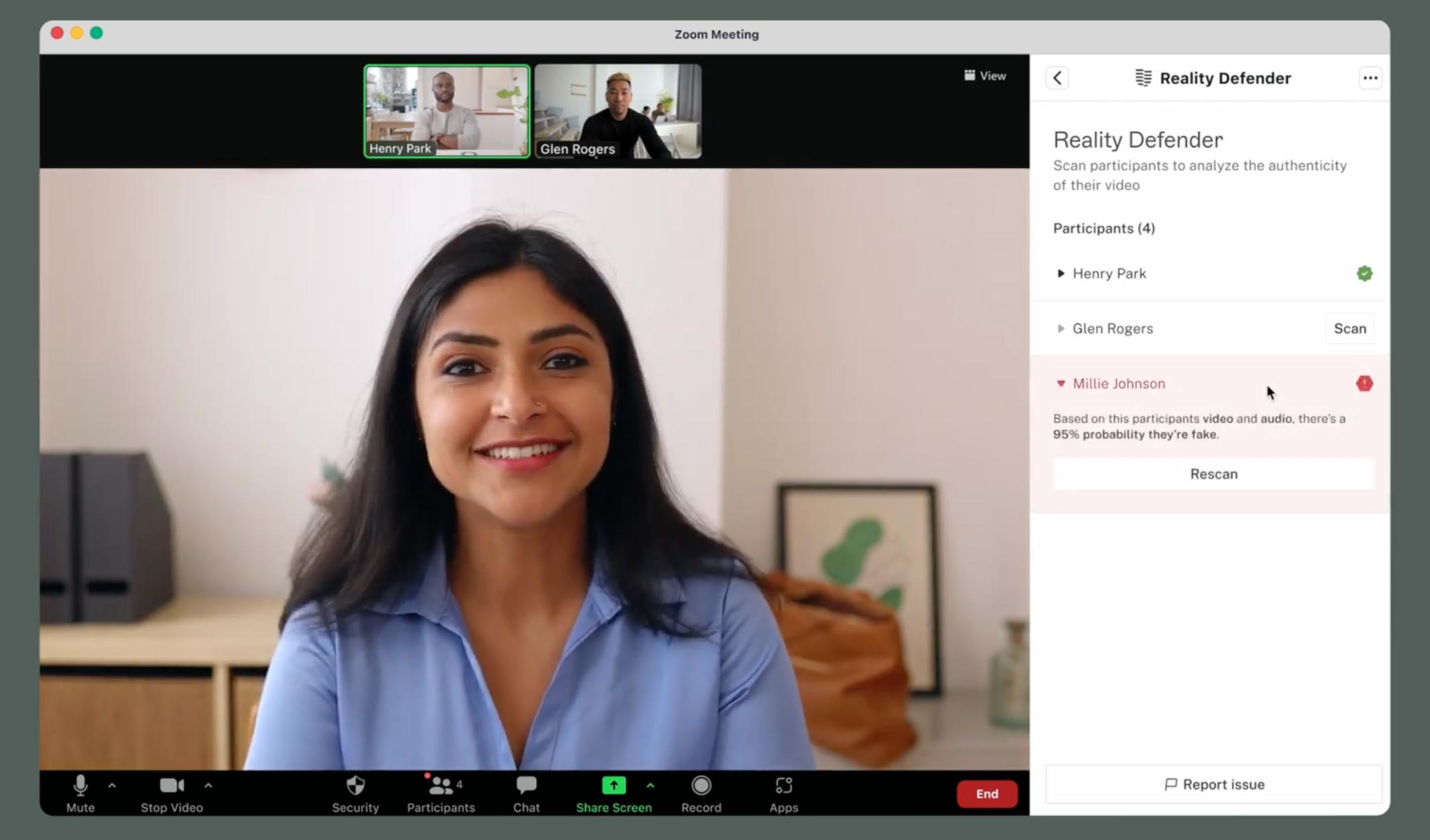Expand Glen Rogers participant row

click(x=1061, y=329)
